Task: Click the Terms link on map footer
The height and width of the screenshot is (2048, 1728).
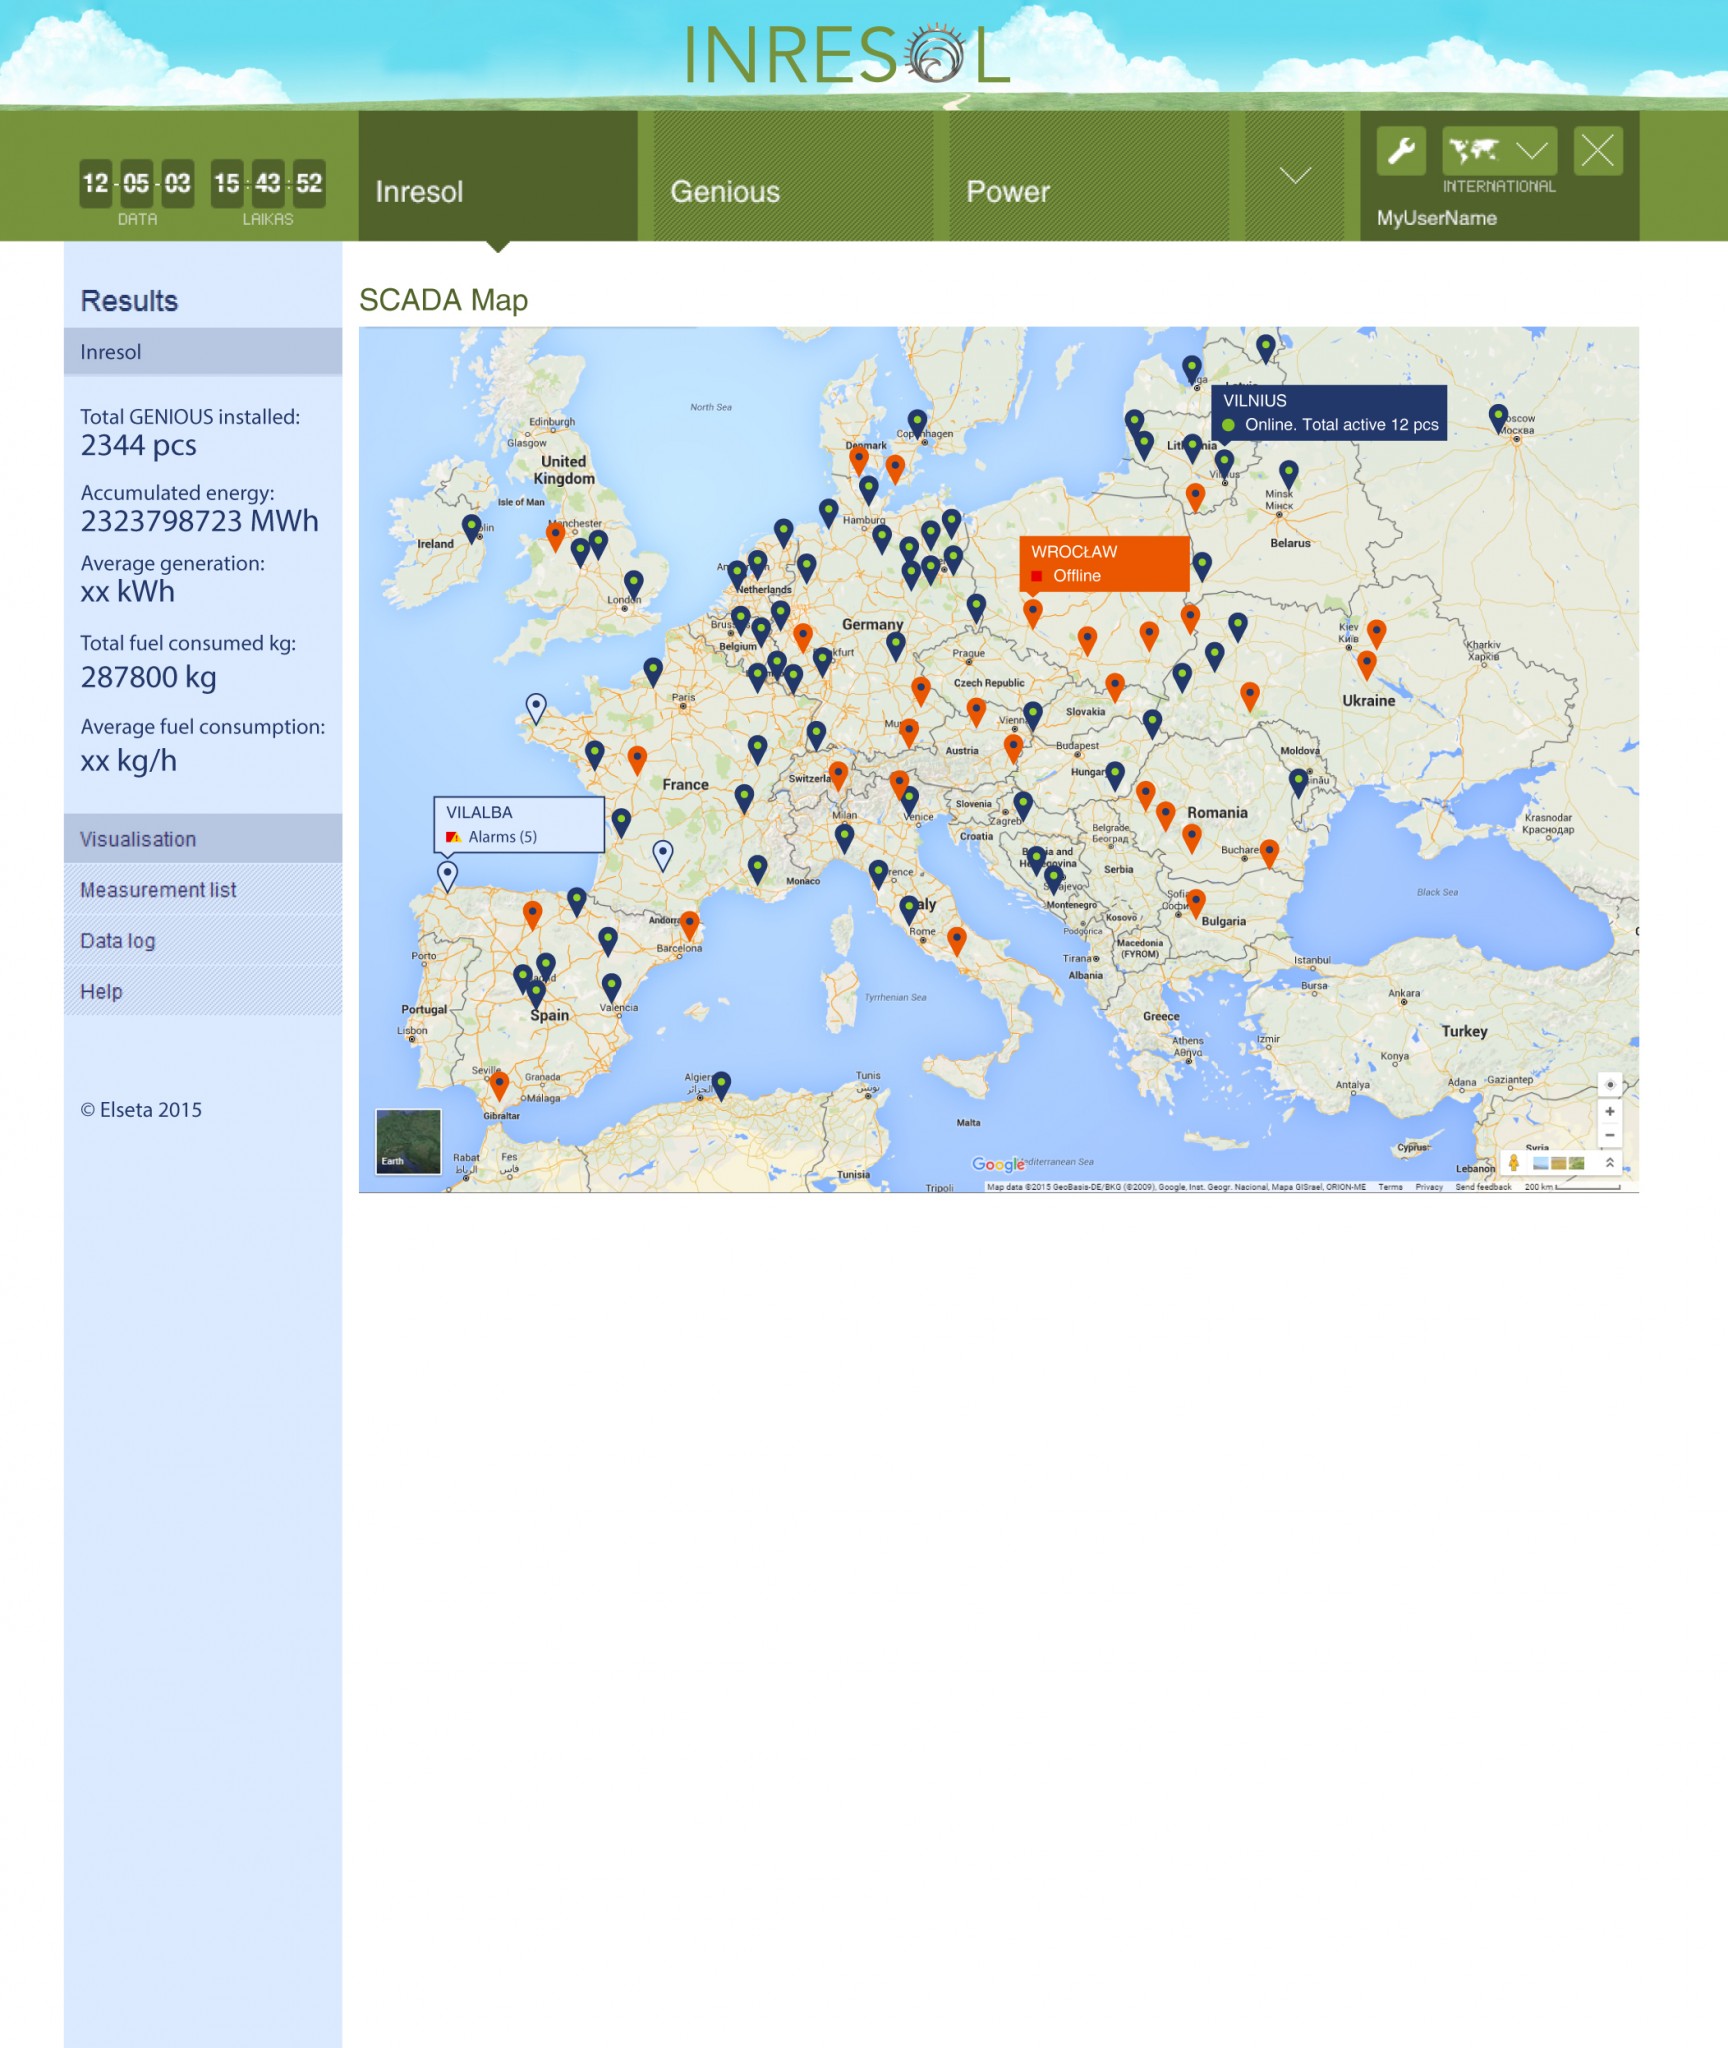Action: (1390, 1187)
